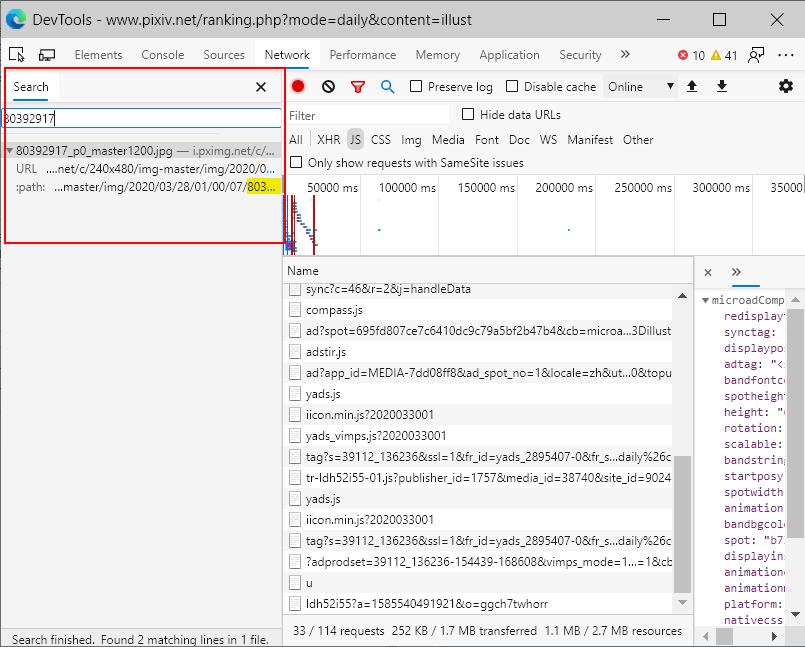Select the Network tab

287,55
